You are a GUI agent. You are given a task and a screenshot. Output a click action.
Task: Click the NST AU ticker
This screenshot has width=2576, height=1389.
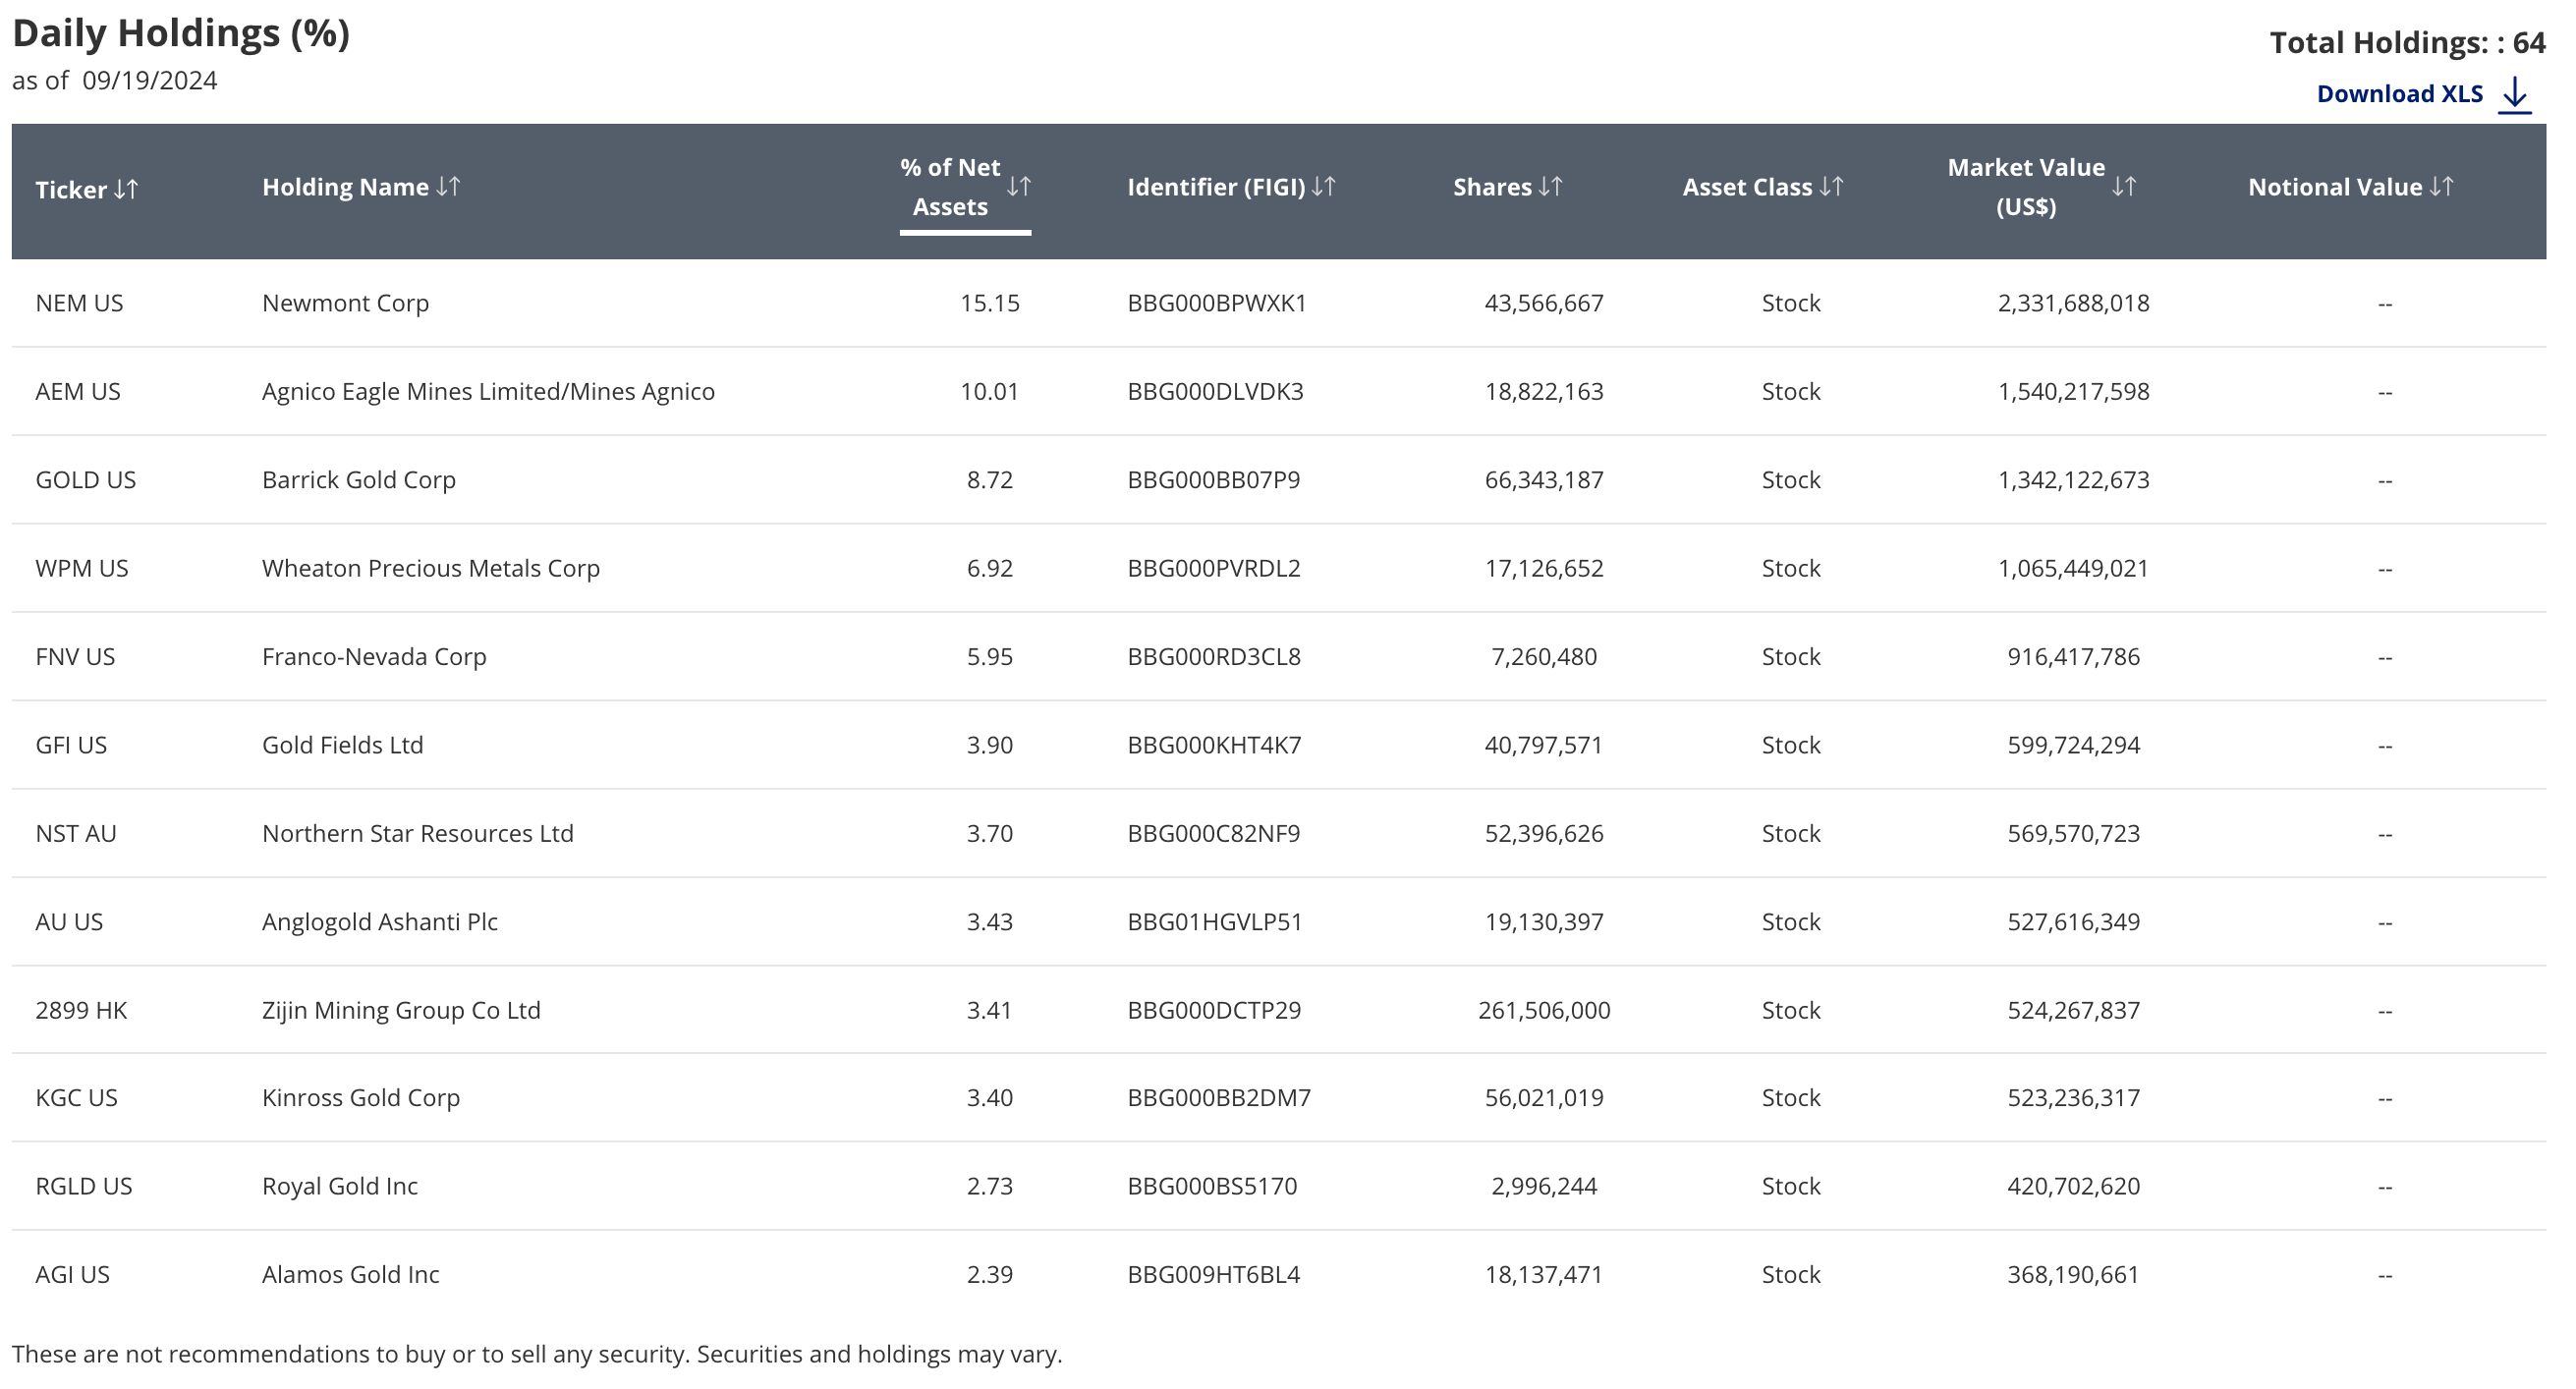tap(76, 834)
